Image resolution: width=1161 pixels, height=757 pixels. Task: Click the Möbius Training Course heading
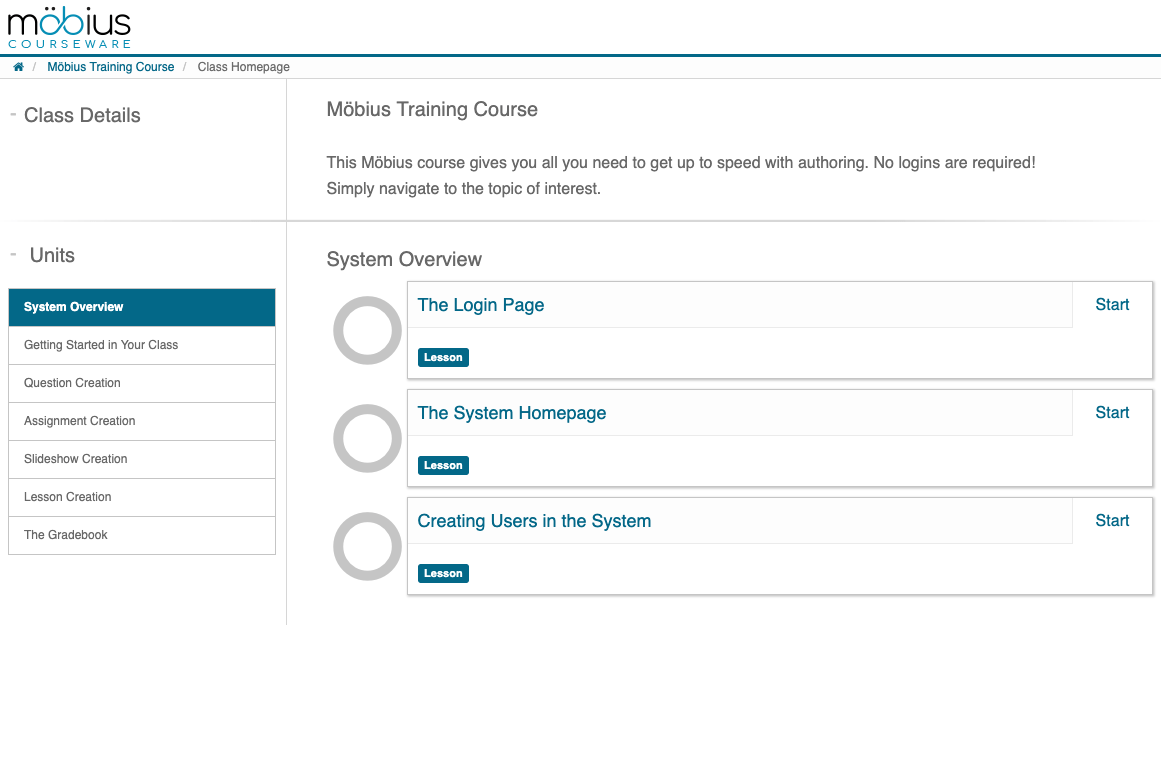(x=432, y=110)
